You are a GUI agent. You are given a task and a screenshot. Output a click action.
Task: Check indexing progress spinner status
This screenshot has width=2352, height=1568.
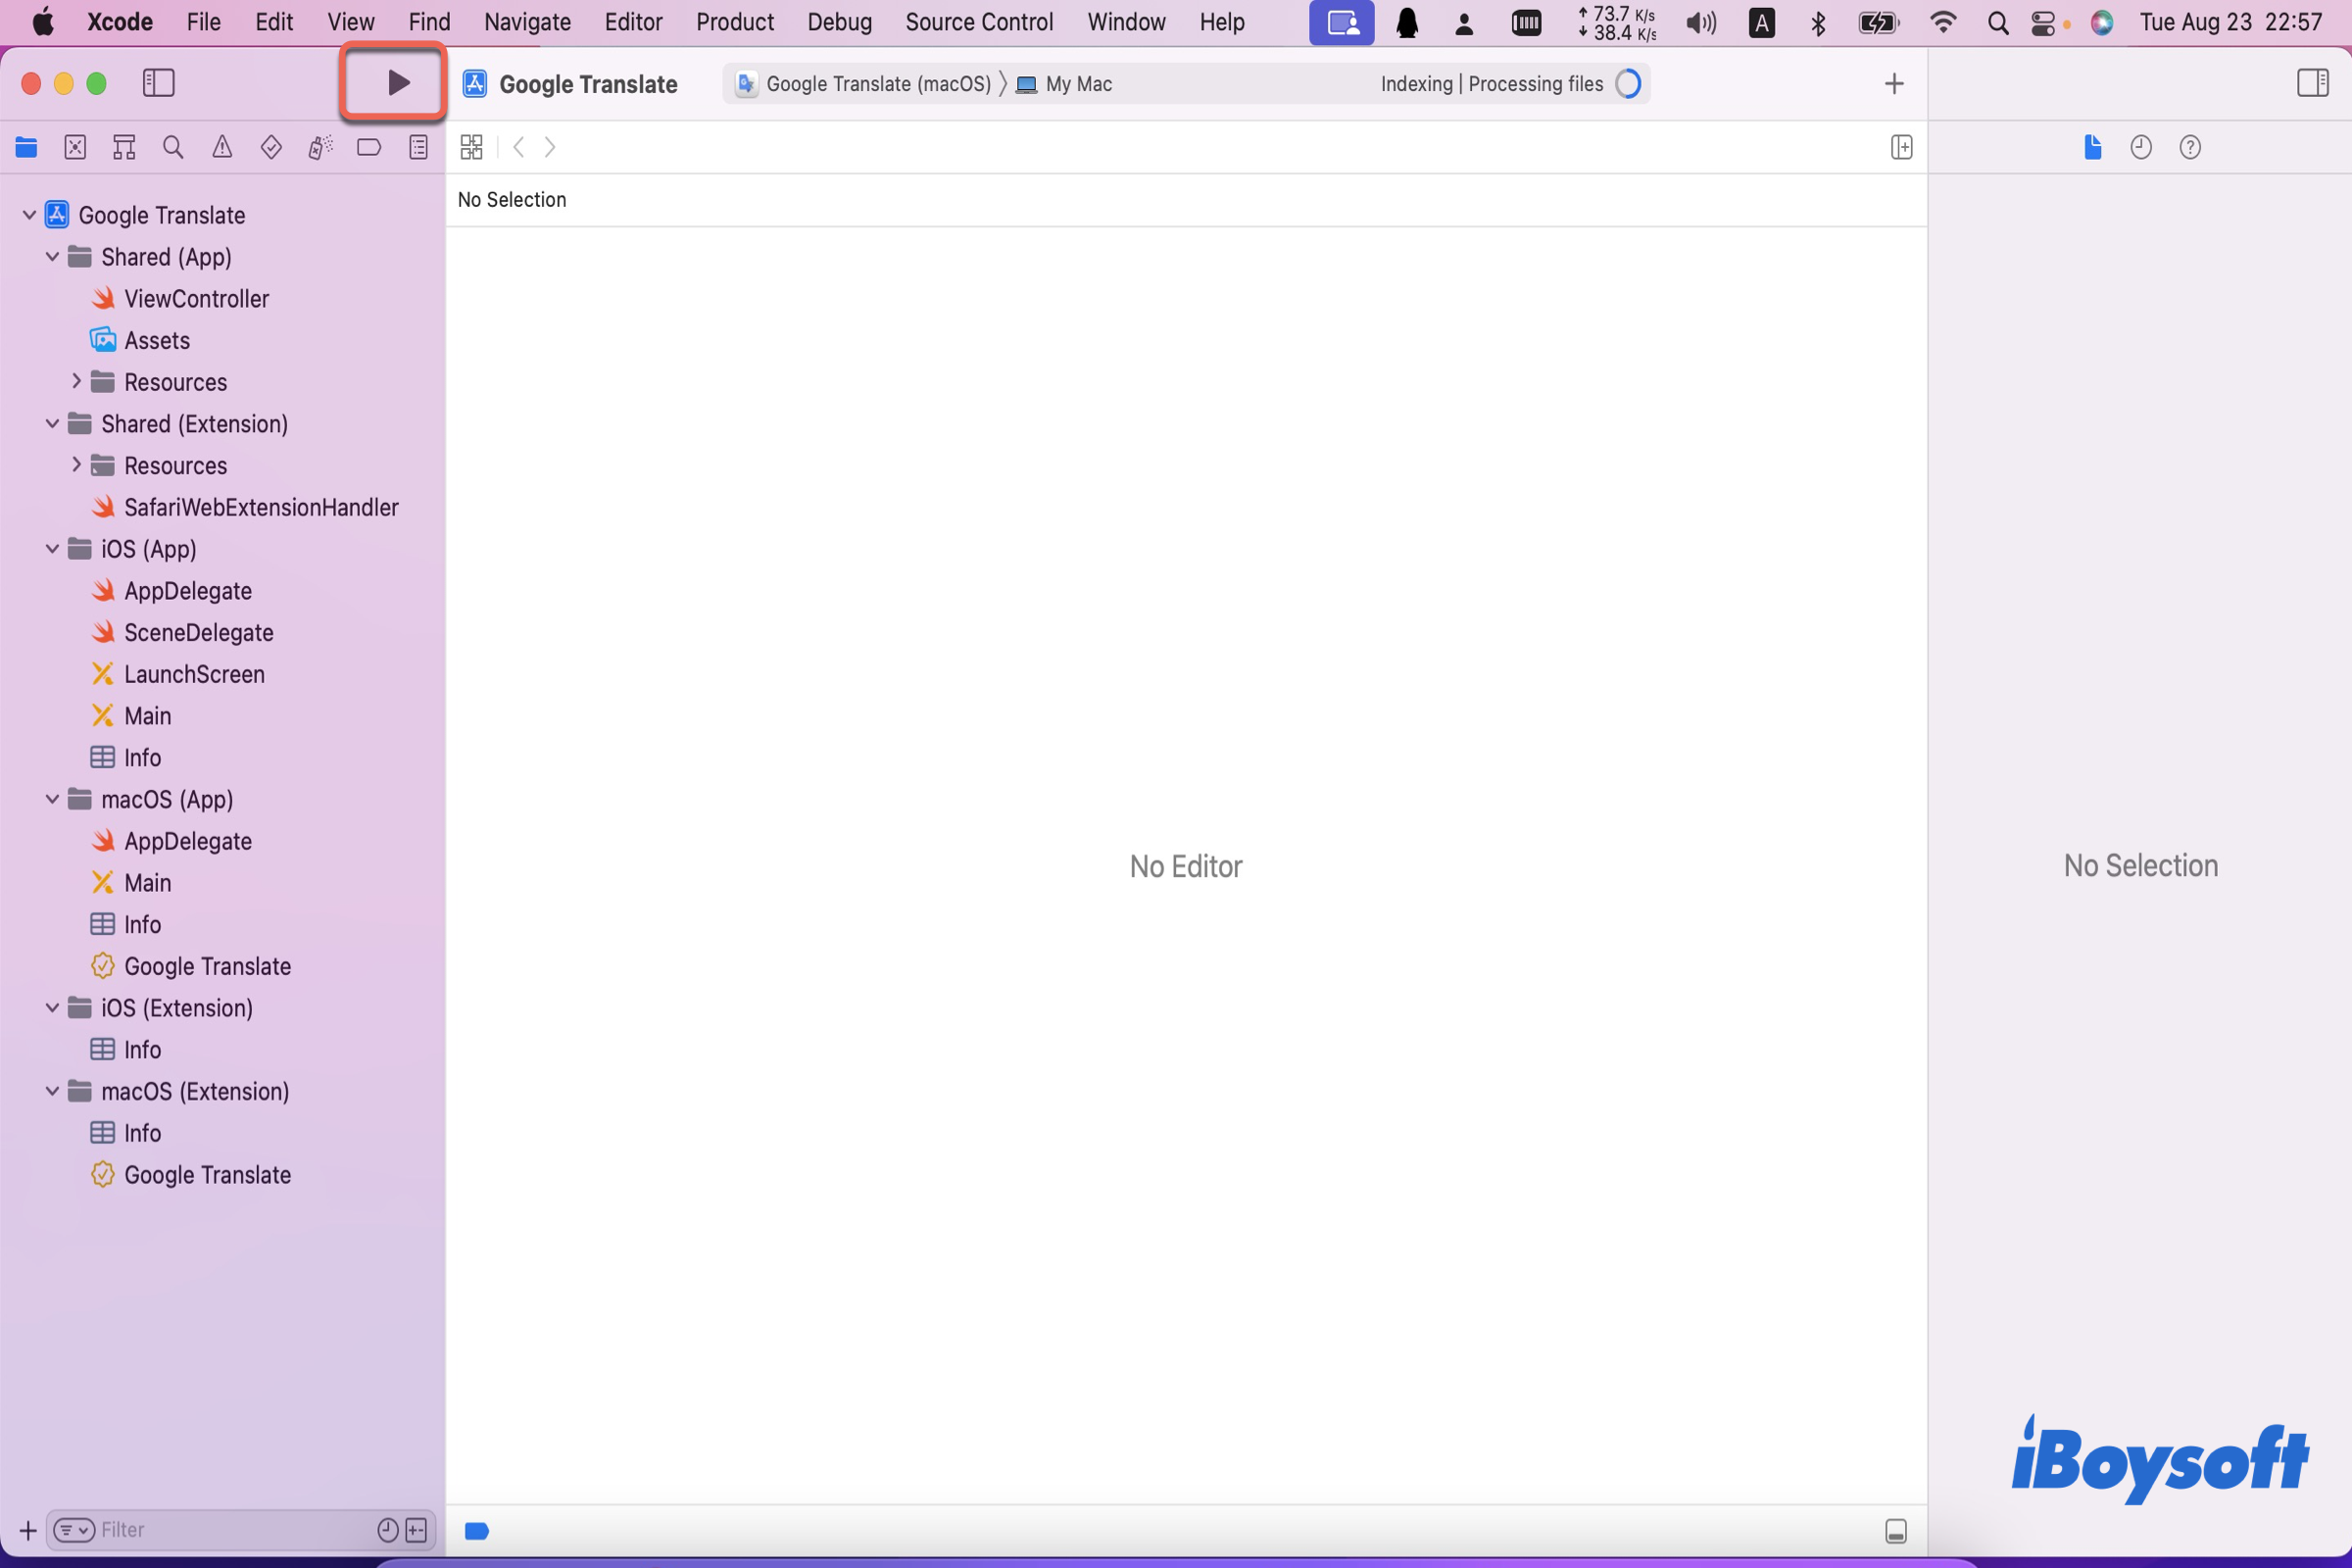1628,84
